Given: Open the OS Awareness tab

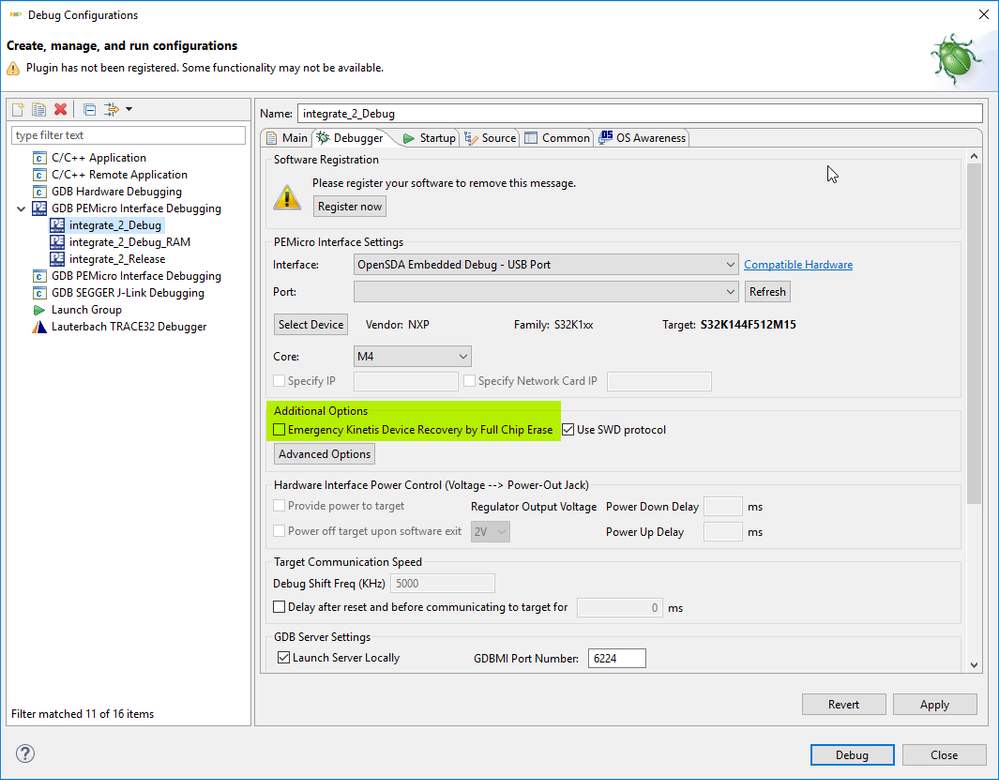Looking at the screenshot, I should 642,138.
